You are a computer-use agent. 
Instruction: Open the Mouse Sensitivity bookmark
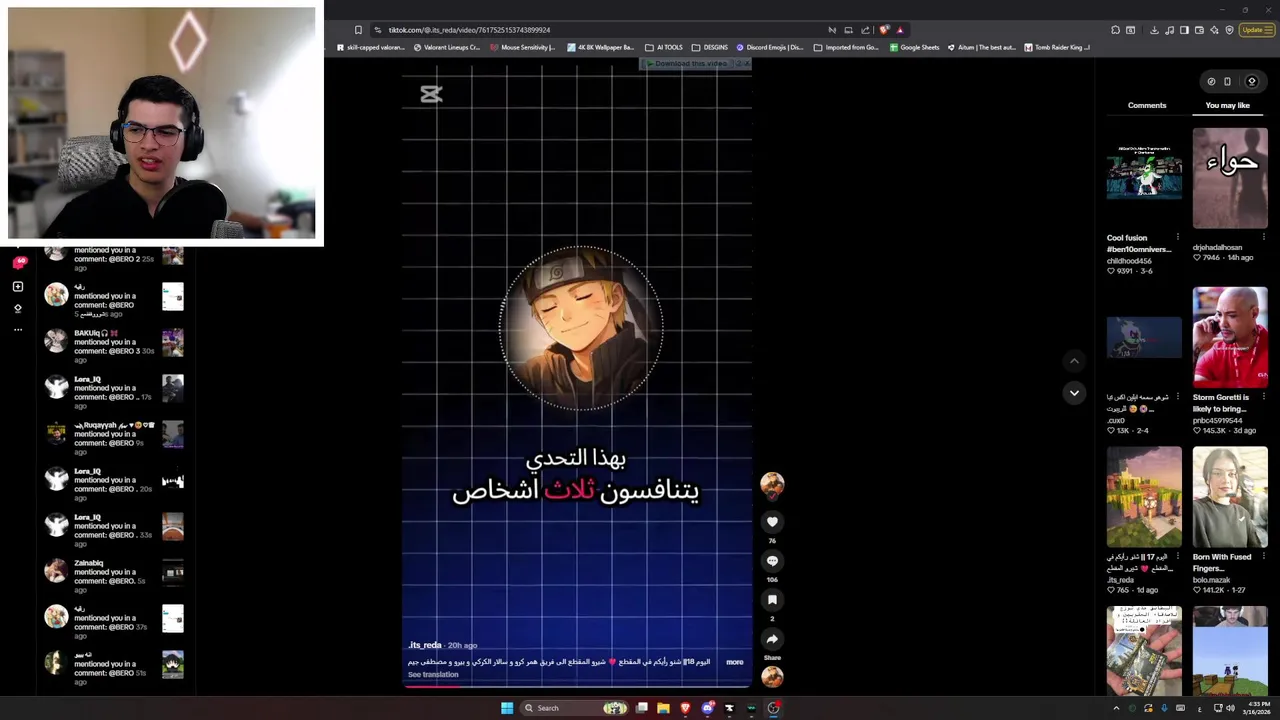(523, 47)
